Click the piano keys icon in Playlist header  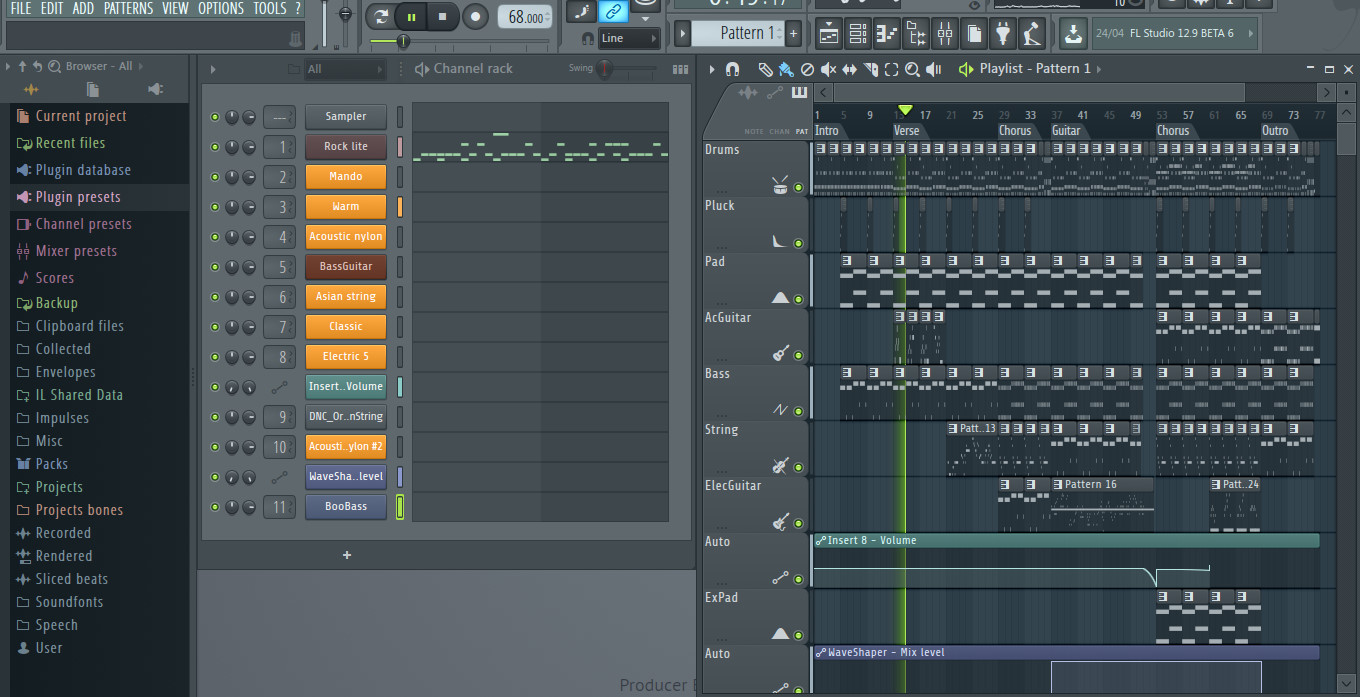pos(798,93)
